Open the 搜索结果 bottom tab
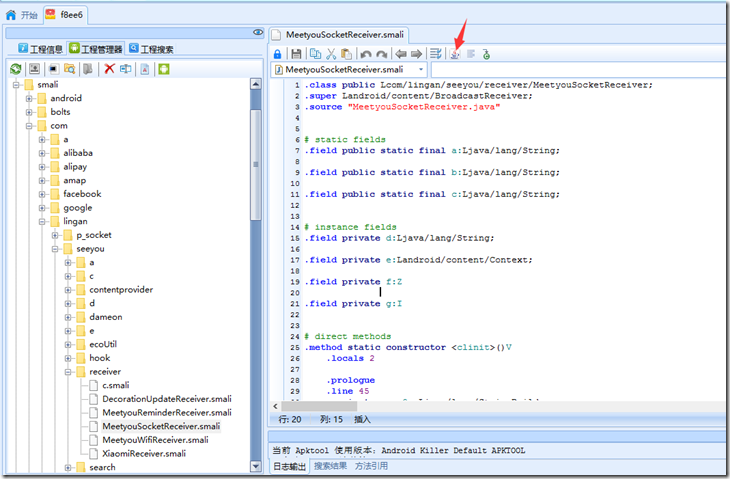This screenshot has width=730, height=479. point(330,466)
